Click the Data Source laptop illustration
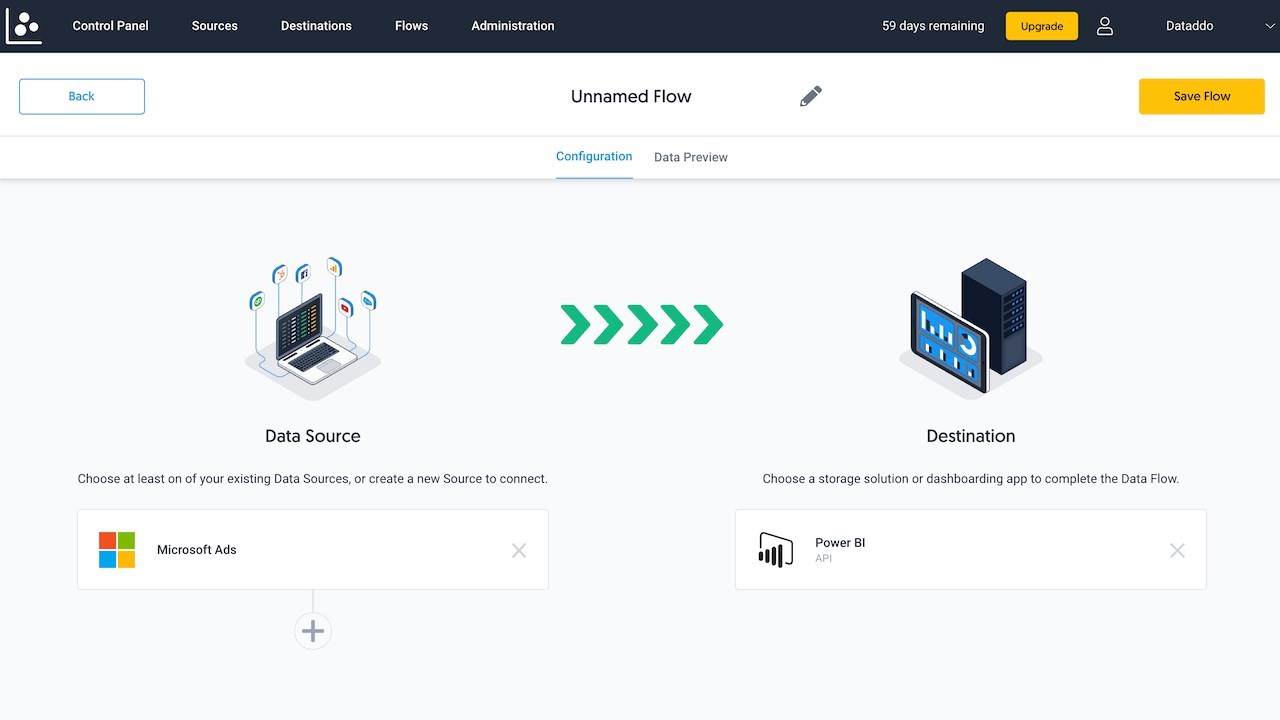 coord(313,328)
